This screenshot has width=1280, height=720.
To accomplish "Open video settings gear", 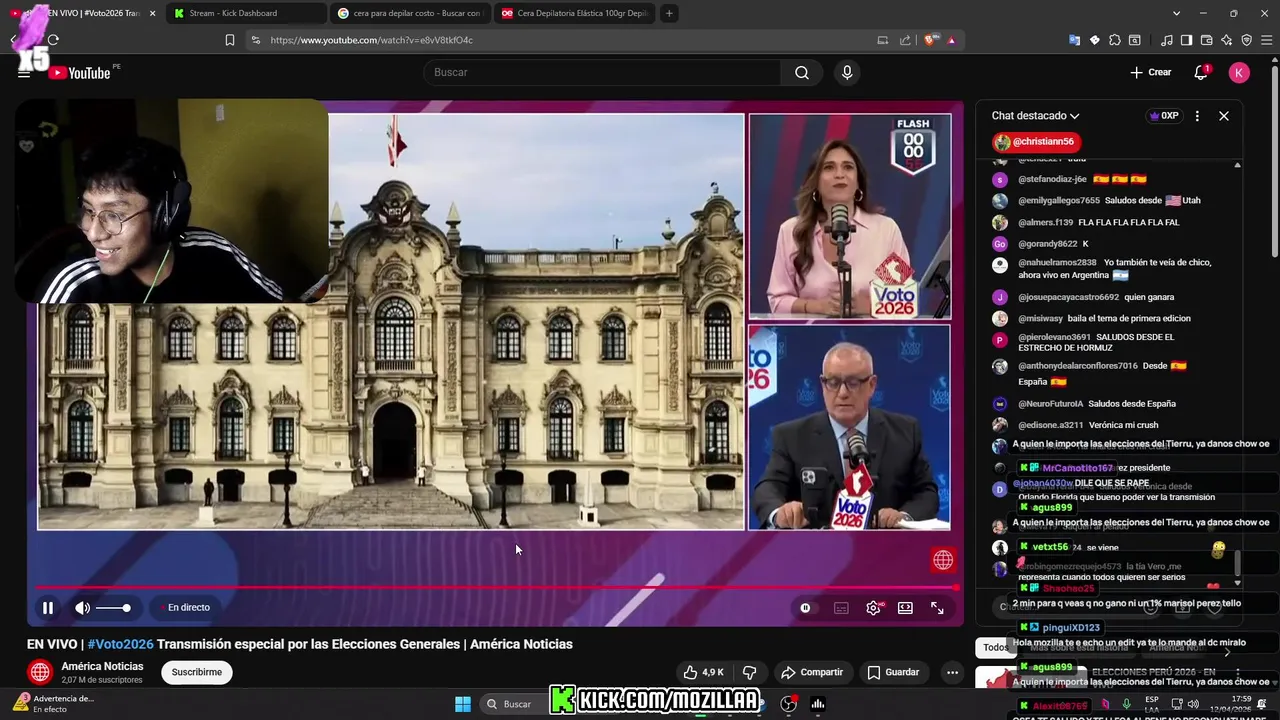I will [873, 608].
